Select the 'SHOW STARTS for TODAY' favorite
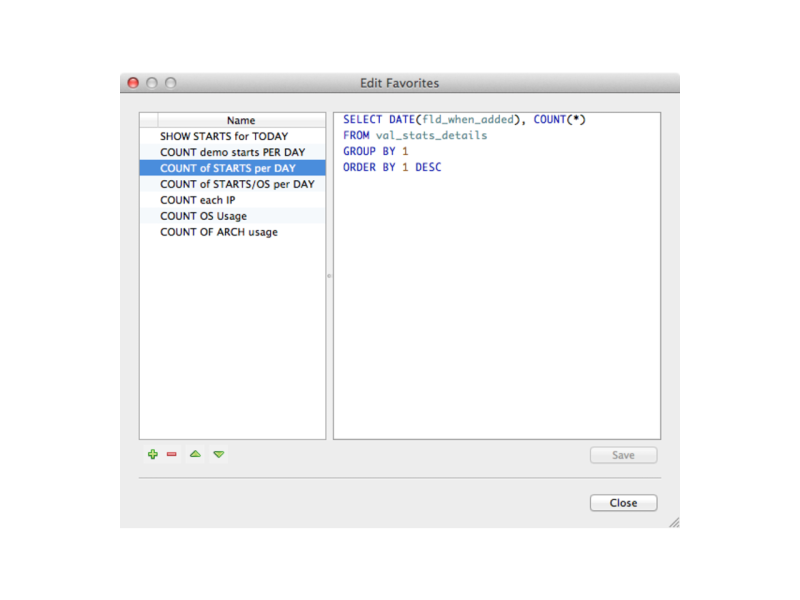The image size is (800, 600). click(x=233, y=136)
